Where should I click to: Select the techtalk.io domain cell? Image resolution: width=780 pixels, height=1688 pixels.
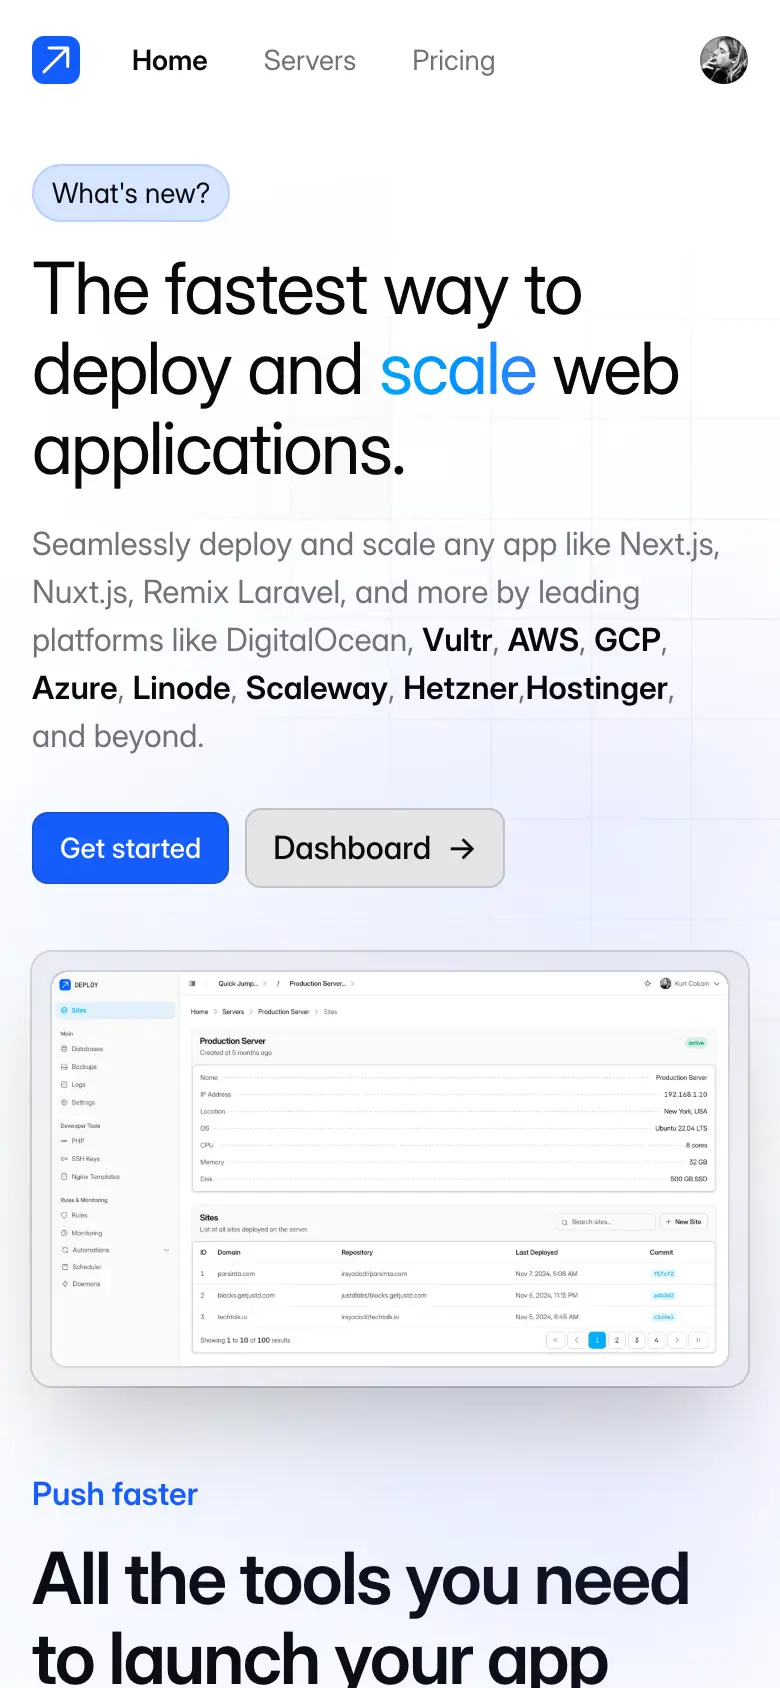pyautogui.click(x=232, y=1317)
